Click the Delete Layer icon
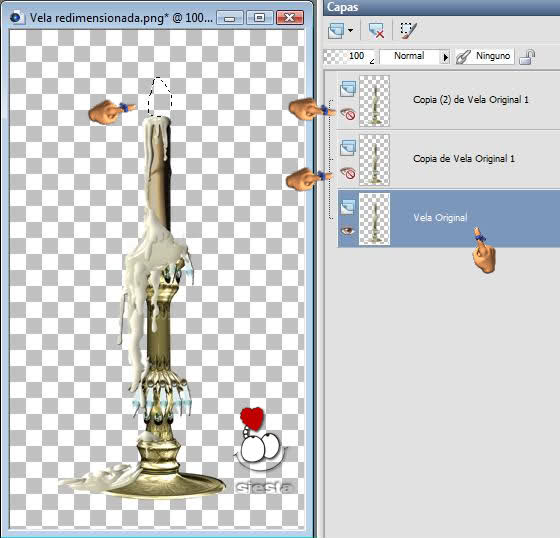 [x=376, y=31]
